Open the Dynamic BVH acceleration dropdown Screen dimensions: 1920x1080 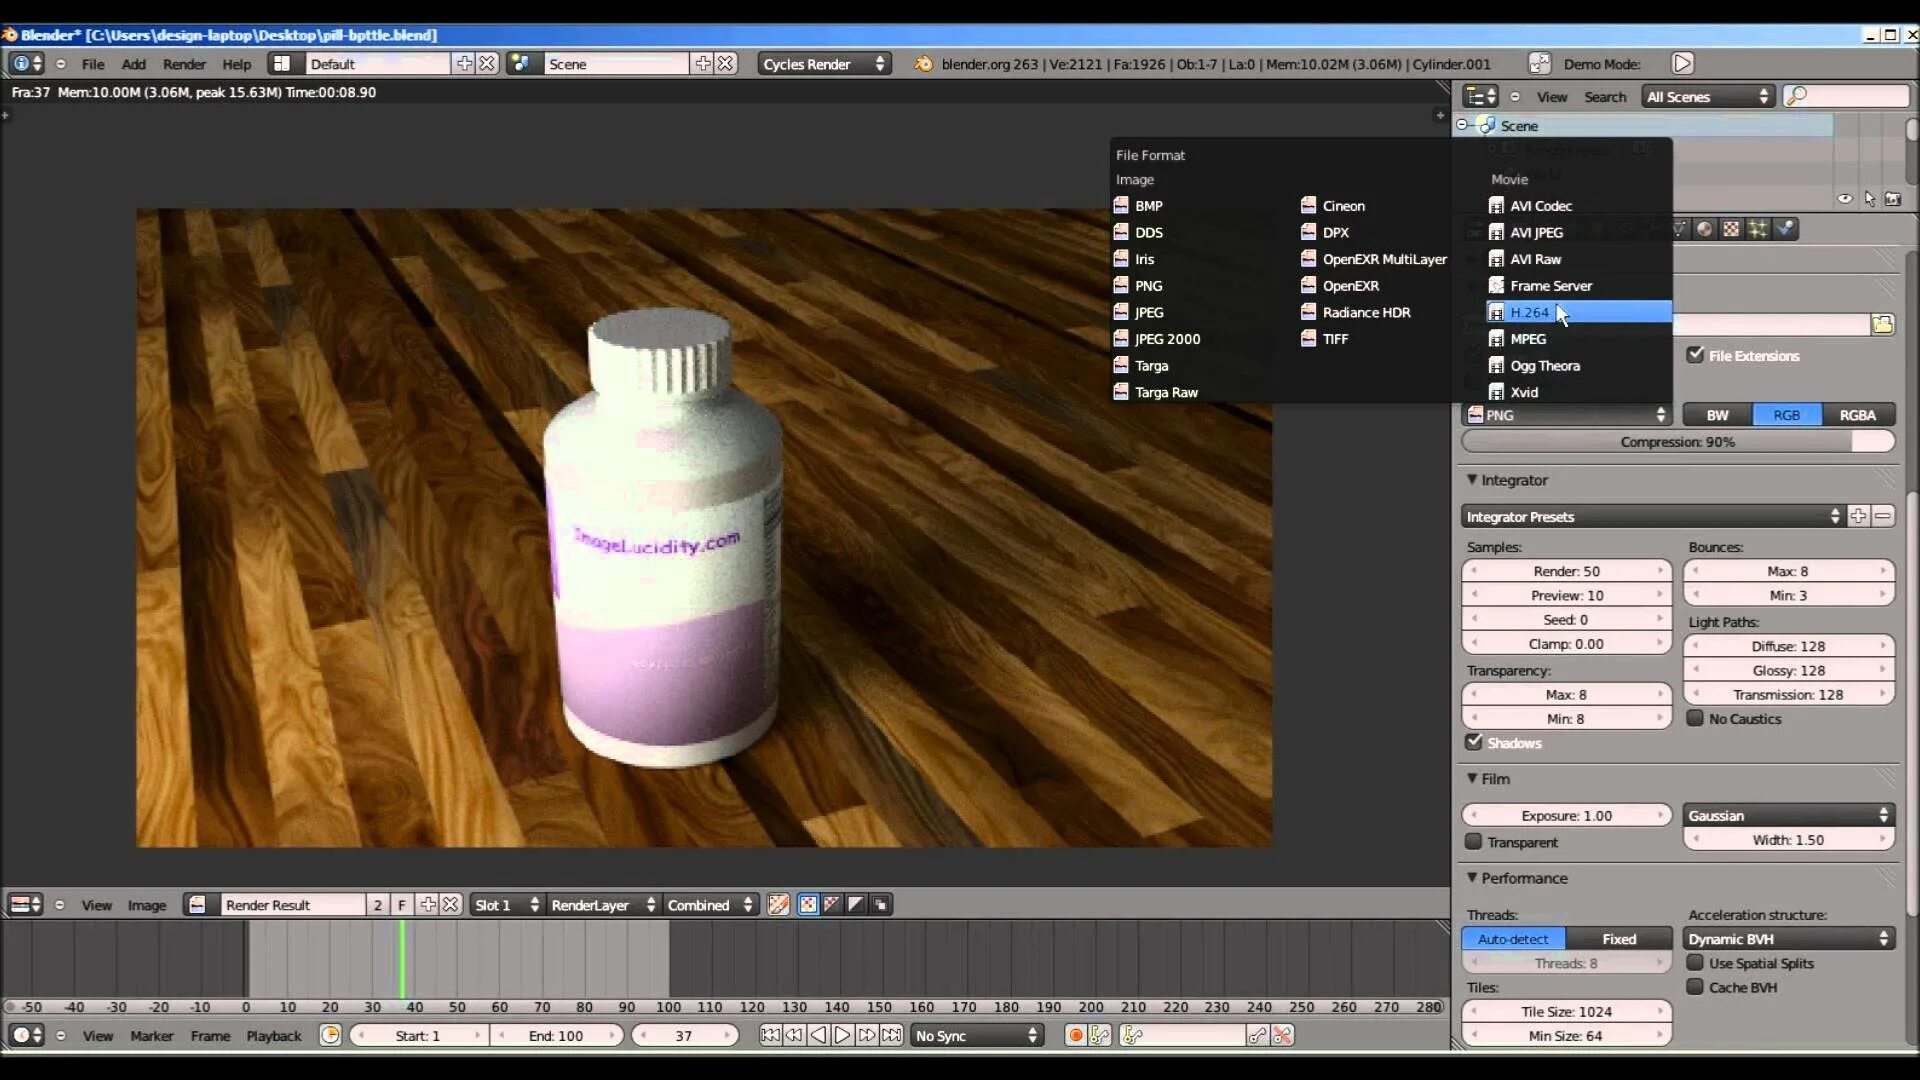coord(1789,939)
